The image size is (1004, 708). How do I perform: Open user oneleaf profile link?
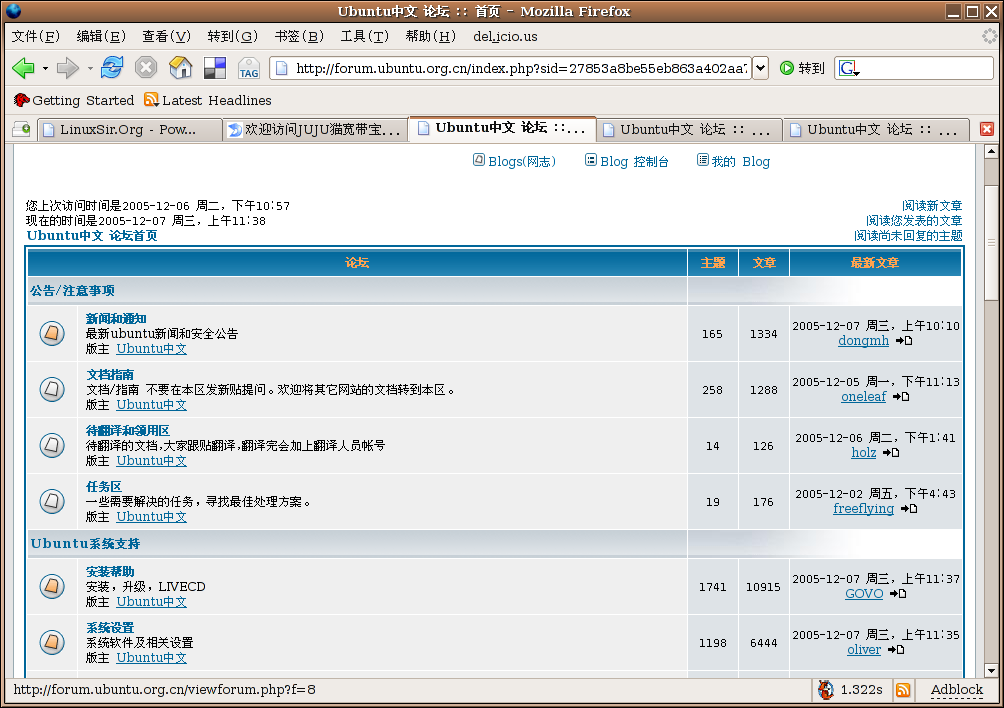[864, 397]
